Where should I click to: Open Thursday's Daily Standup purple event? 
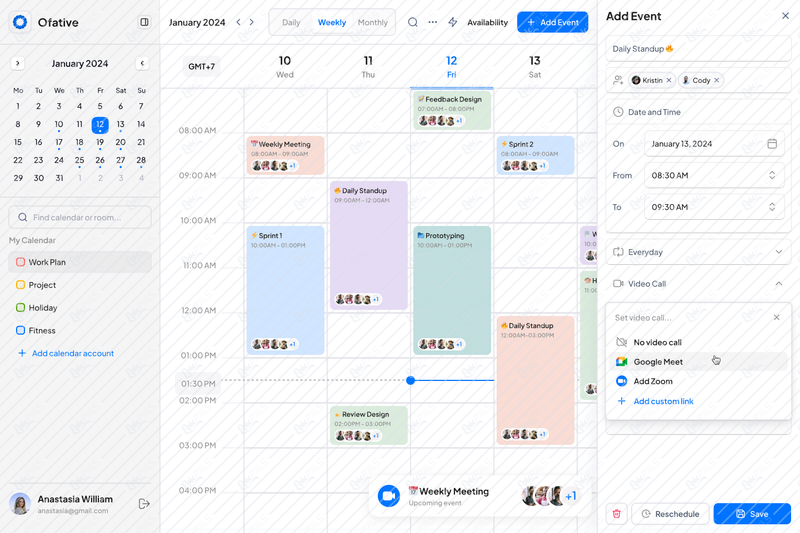(x=369, y=245)
